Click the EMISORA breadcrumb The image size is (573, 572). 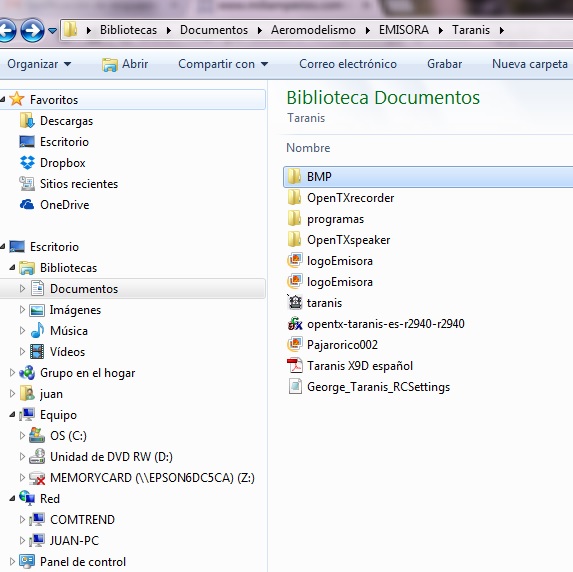(404, 30)
